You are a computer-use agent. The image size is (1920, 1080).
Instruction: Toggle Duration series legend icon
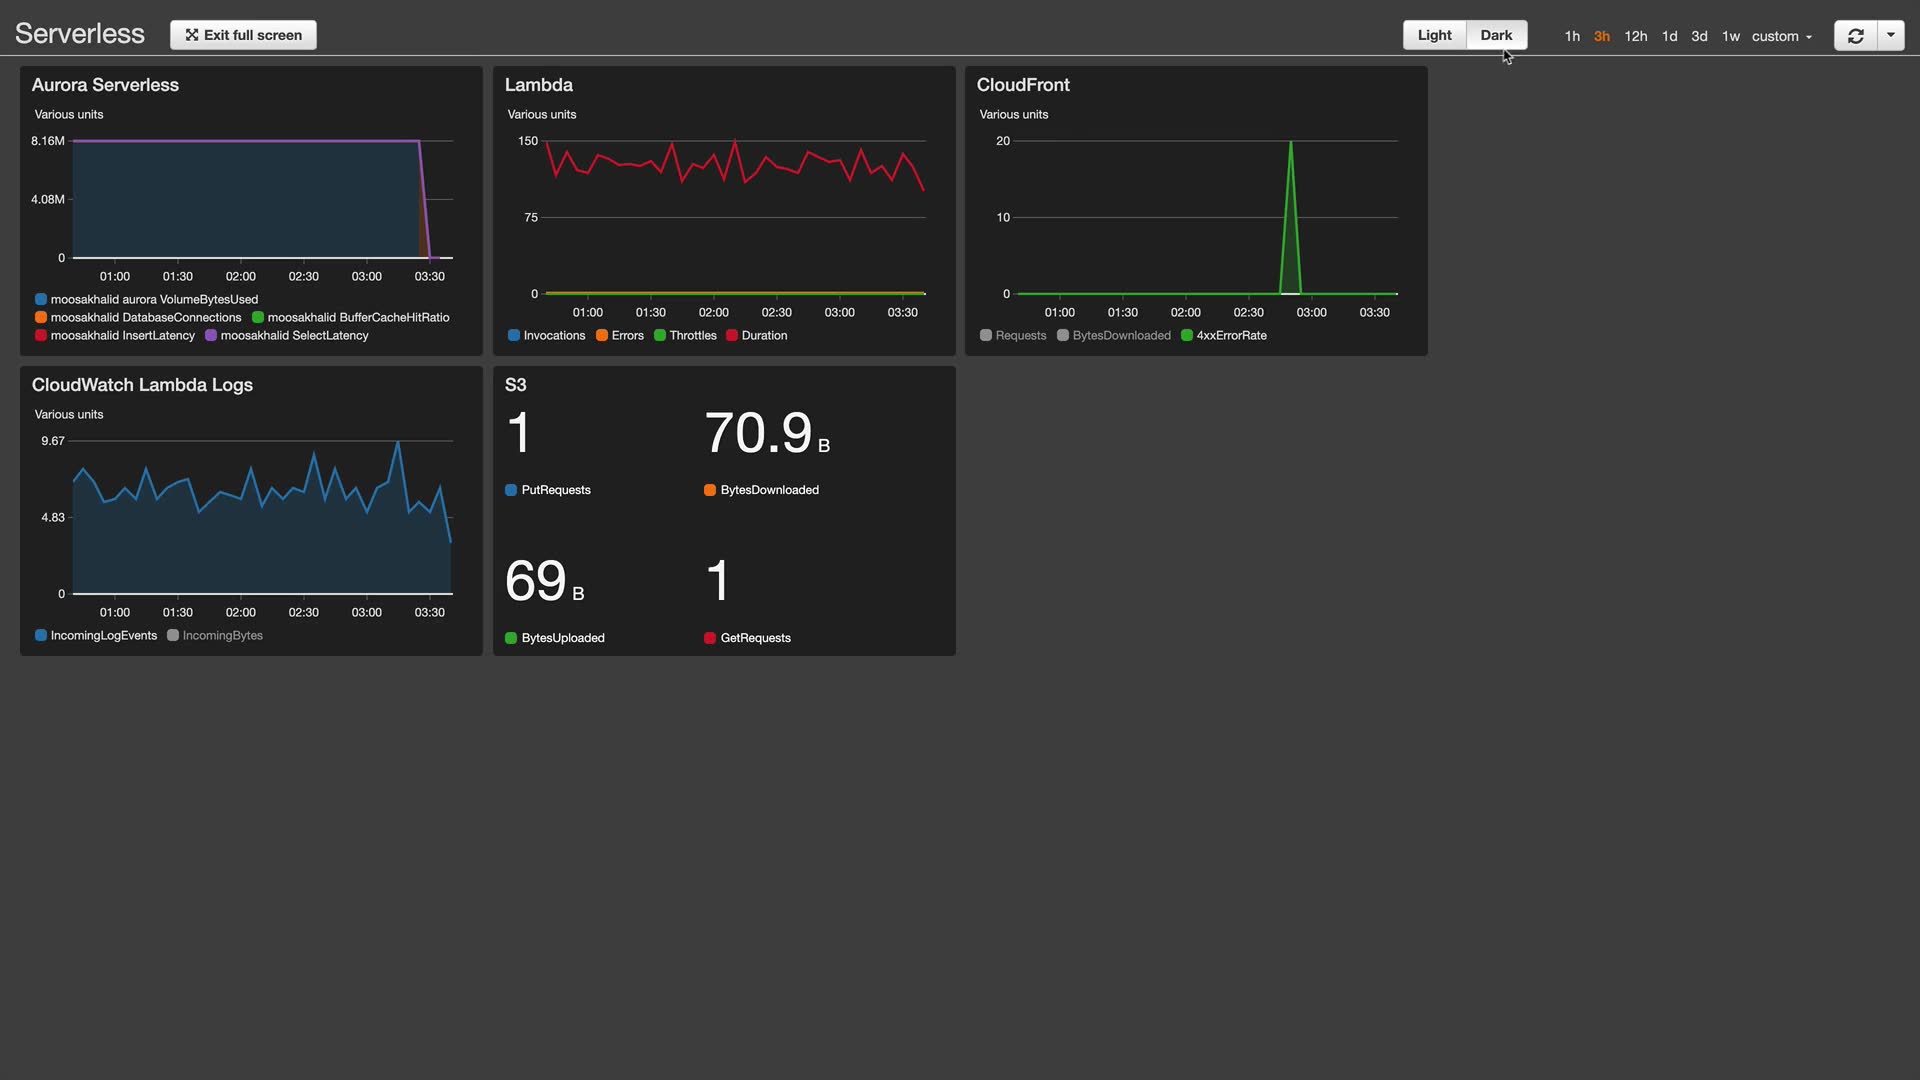(x=732, y=336)
